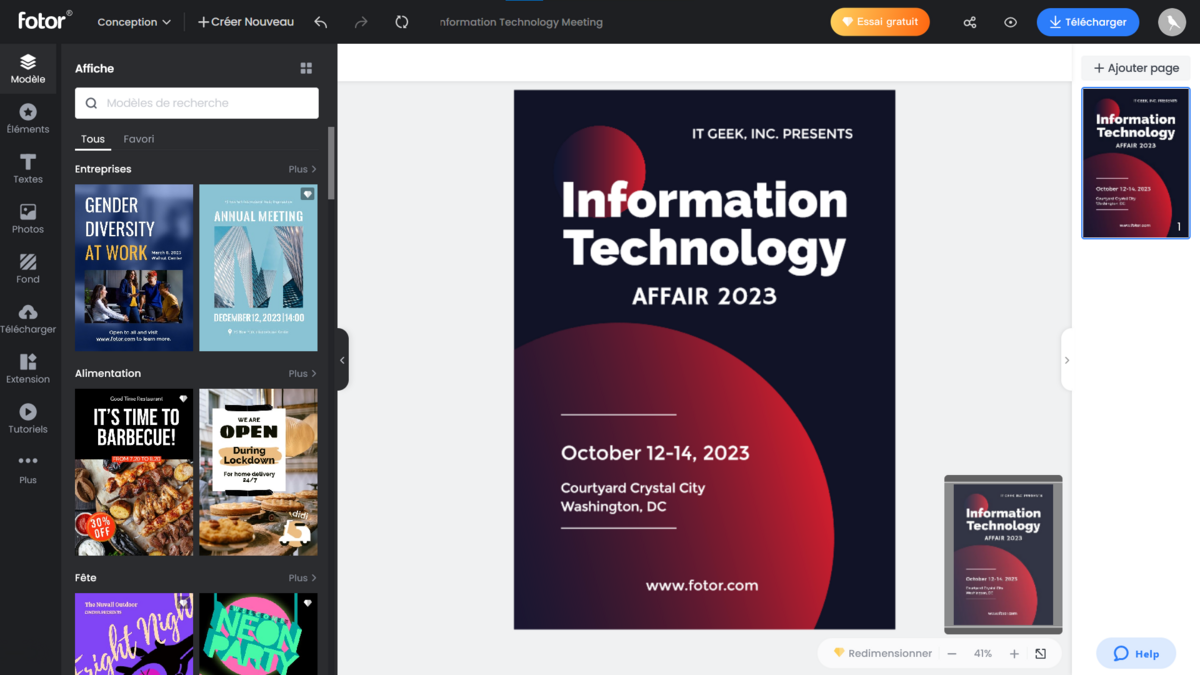The image size is (1200, 675).
Task: Click the fit-to-screen icon
Action: click(1041, 654)
